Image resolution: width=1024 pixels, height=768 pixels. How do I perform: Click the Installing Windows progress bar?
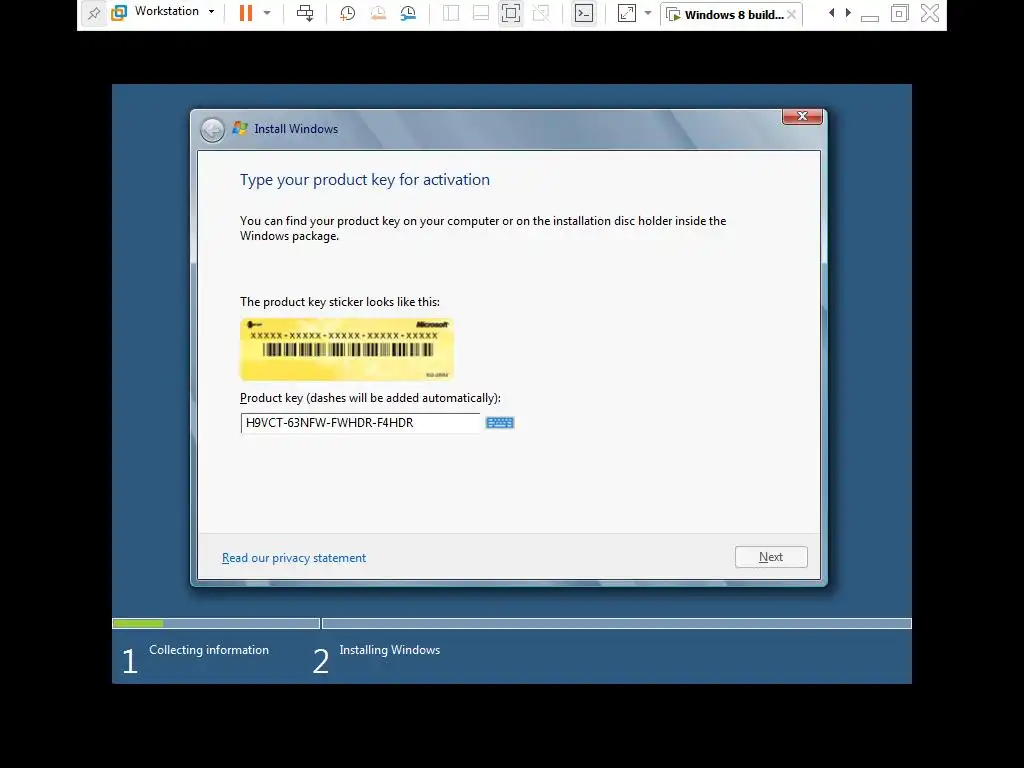point(616,624)
